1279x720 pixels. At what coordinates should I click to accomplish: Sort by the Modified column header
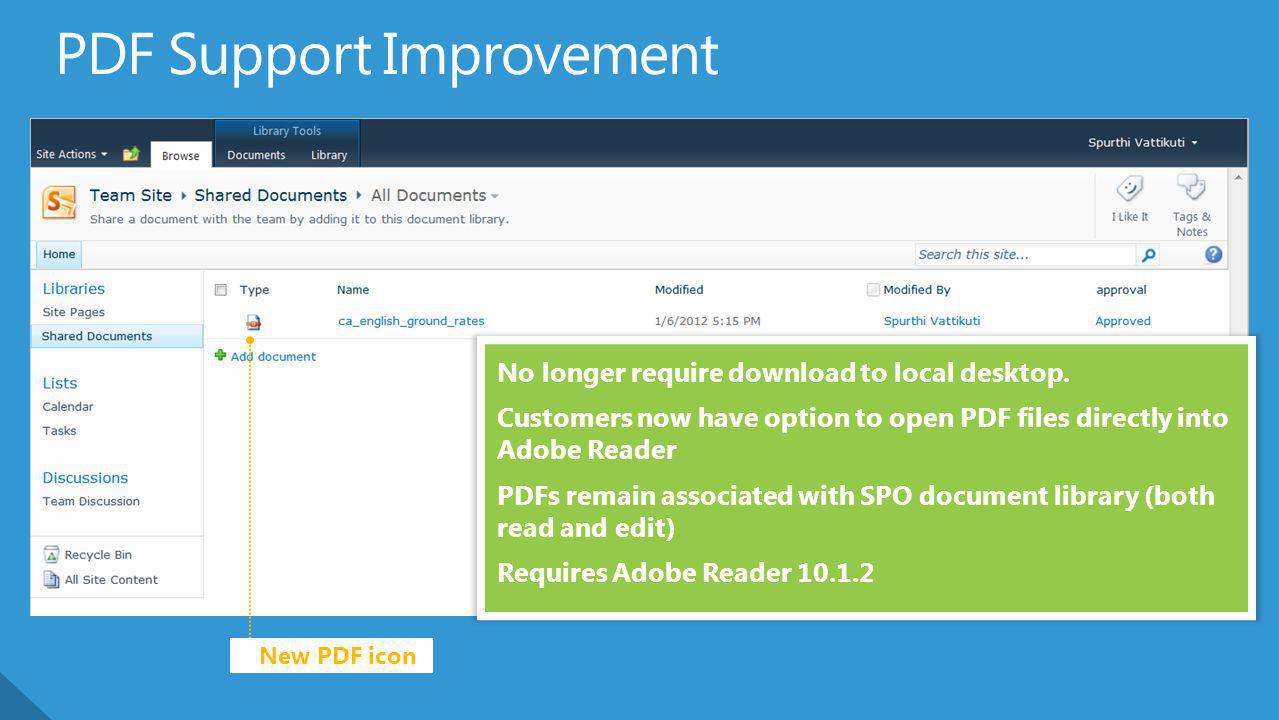(679, 290)
